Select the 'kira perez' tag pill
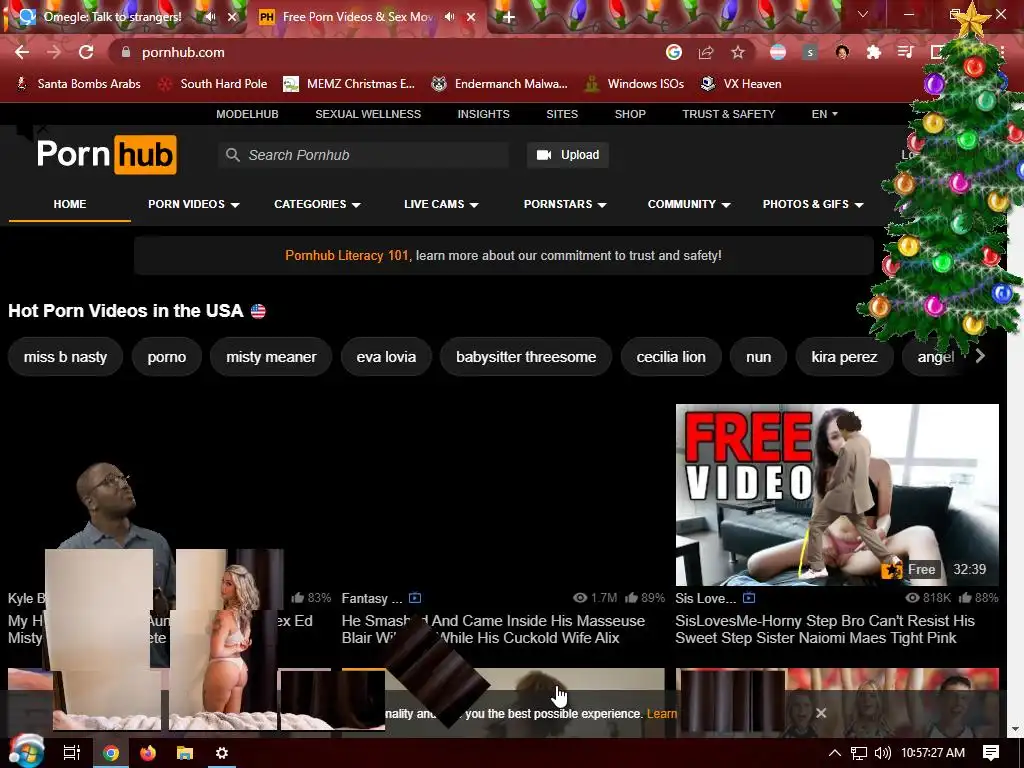 [x=844, y=357]
